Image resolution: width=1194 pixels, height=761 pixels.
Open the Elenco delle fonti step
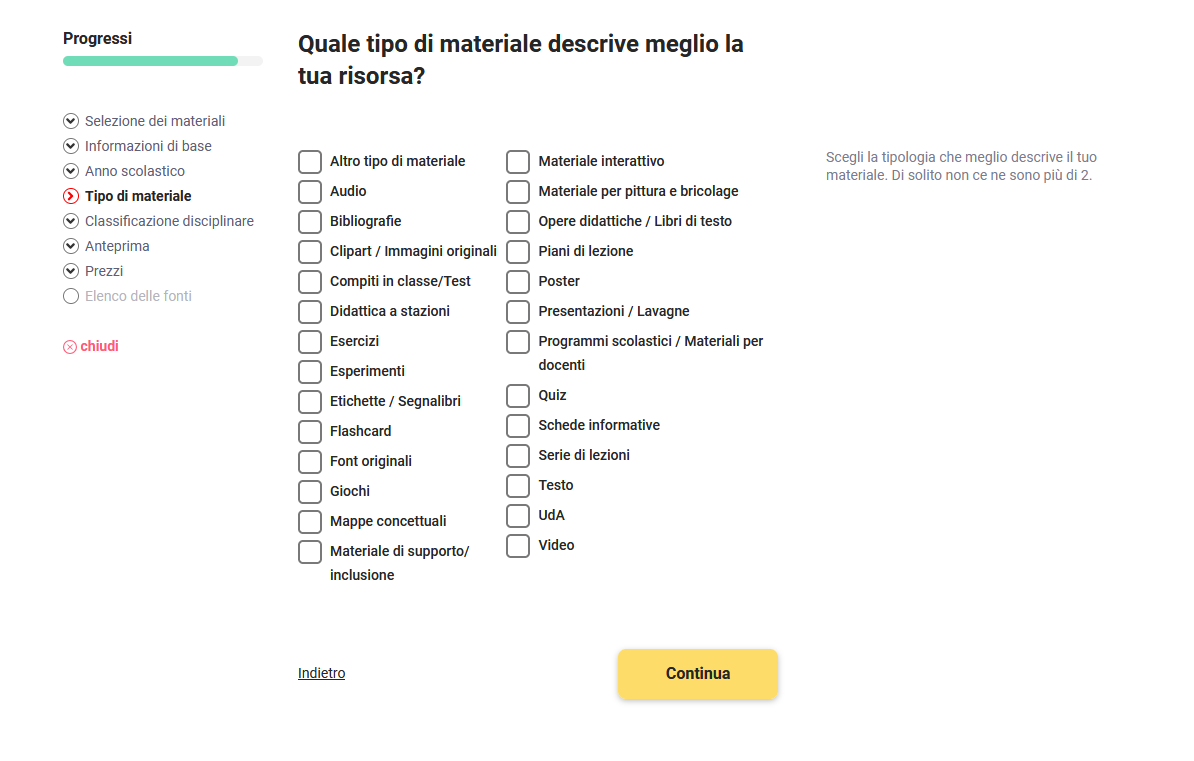pos(138,296)
